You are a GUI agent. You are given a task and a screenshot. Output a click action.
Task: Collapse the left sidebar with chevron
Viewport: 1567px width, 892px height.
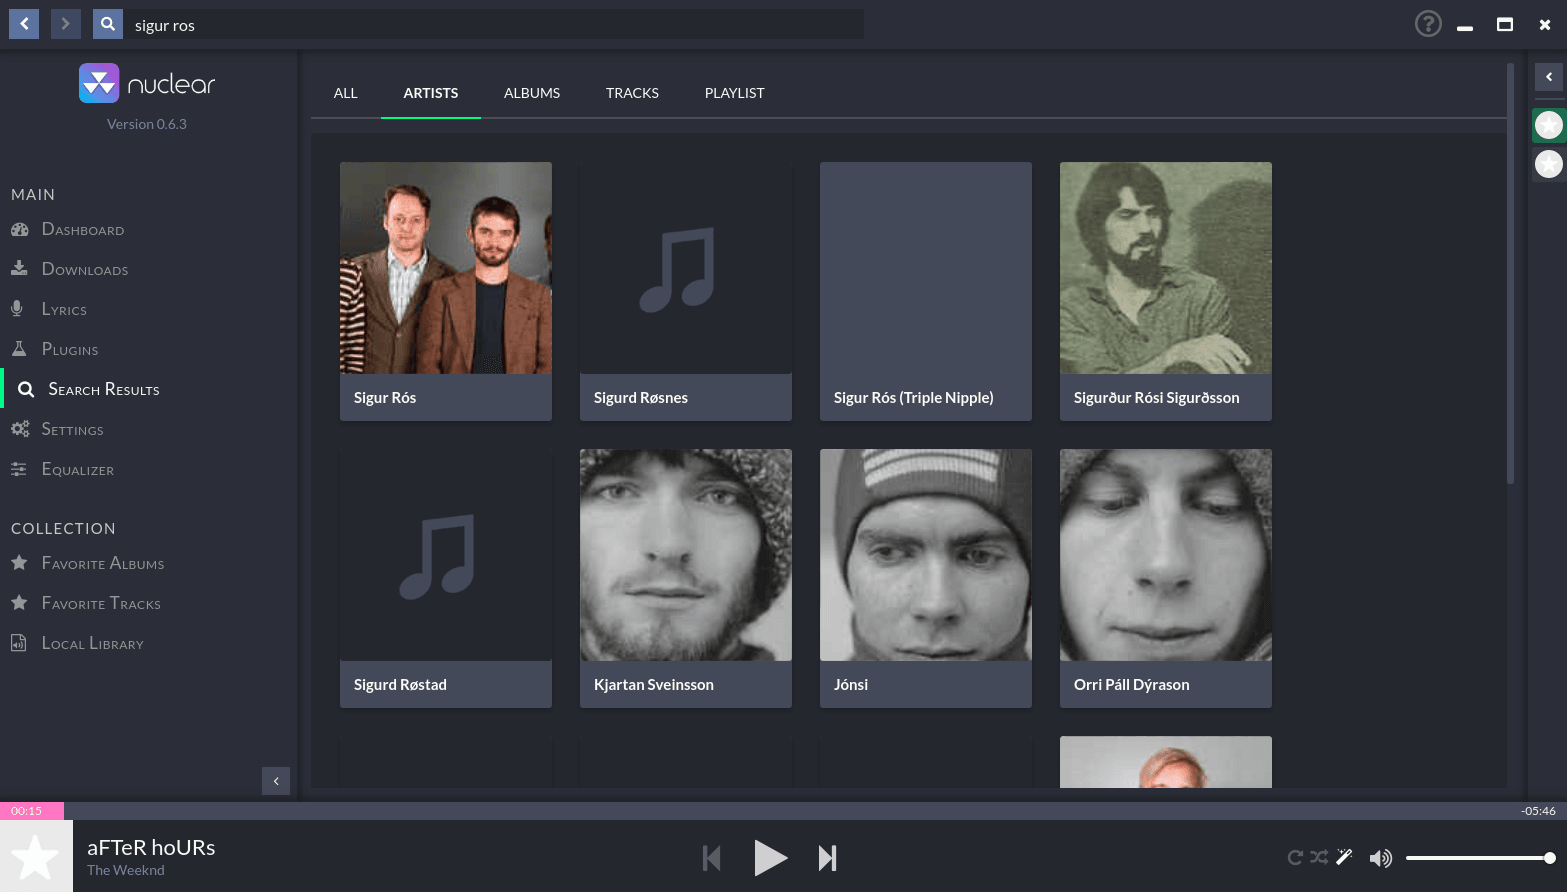[x=276, y=781]
